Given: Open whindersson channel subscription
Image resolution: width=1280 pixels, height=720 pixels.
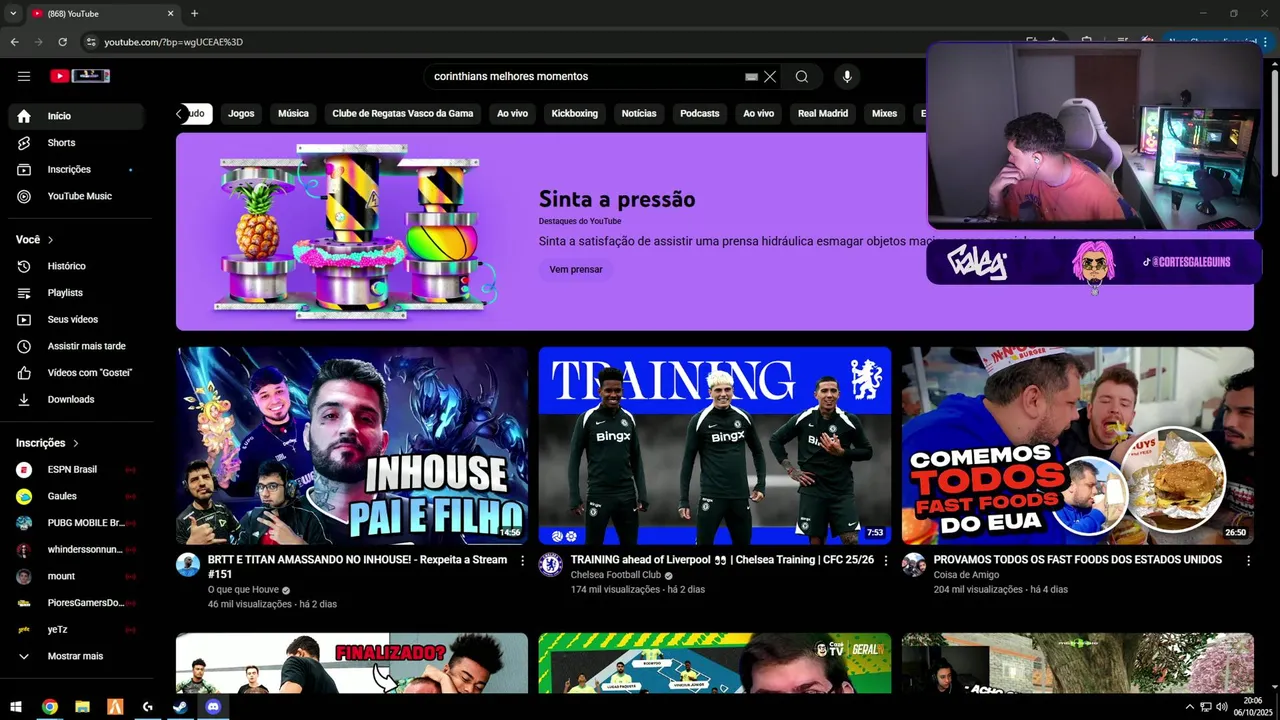Looking at the screenshot, I should [76, 550].
